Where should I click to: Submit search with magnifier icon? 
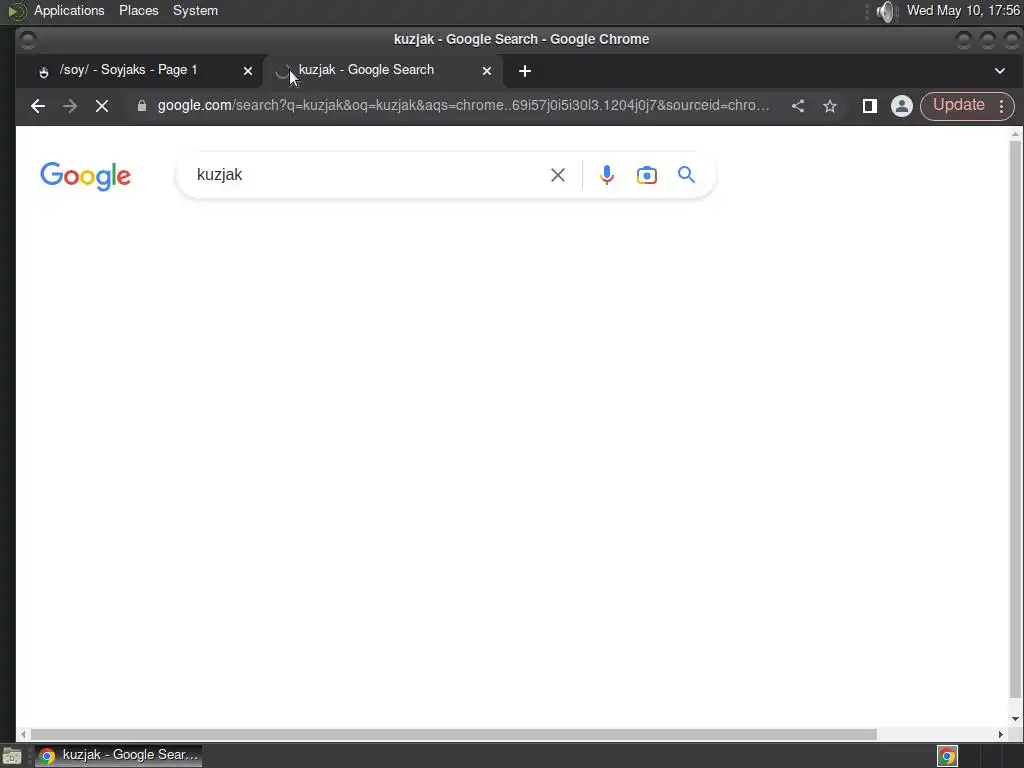[x=686, y=174]
